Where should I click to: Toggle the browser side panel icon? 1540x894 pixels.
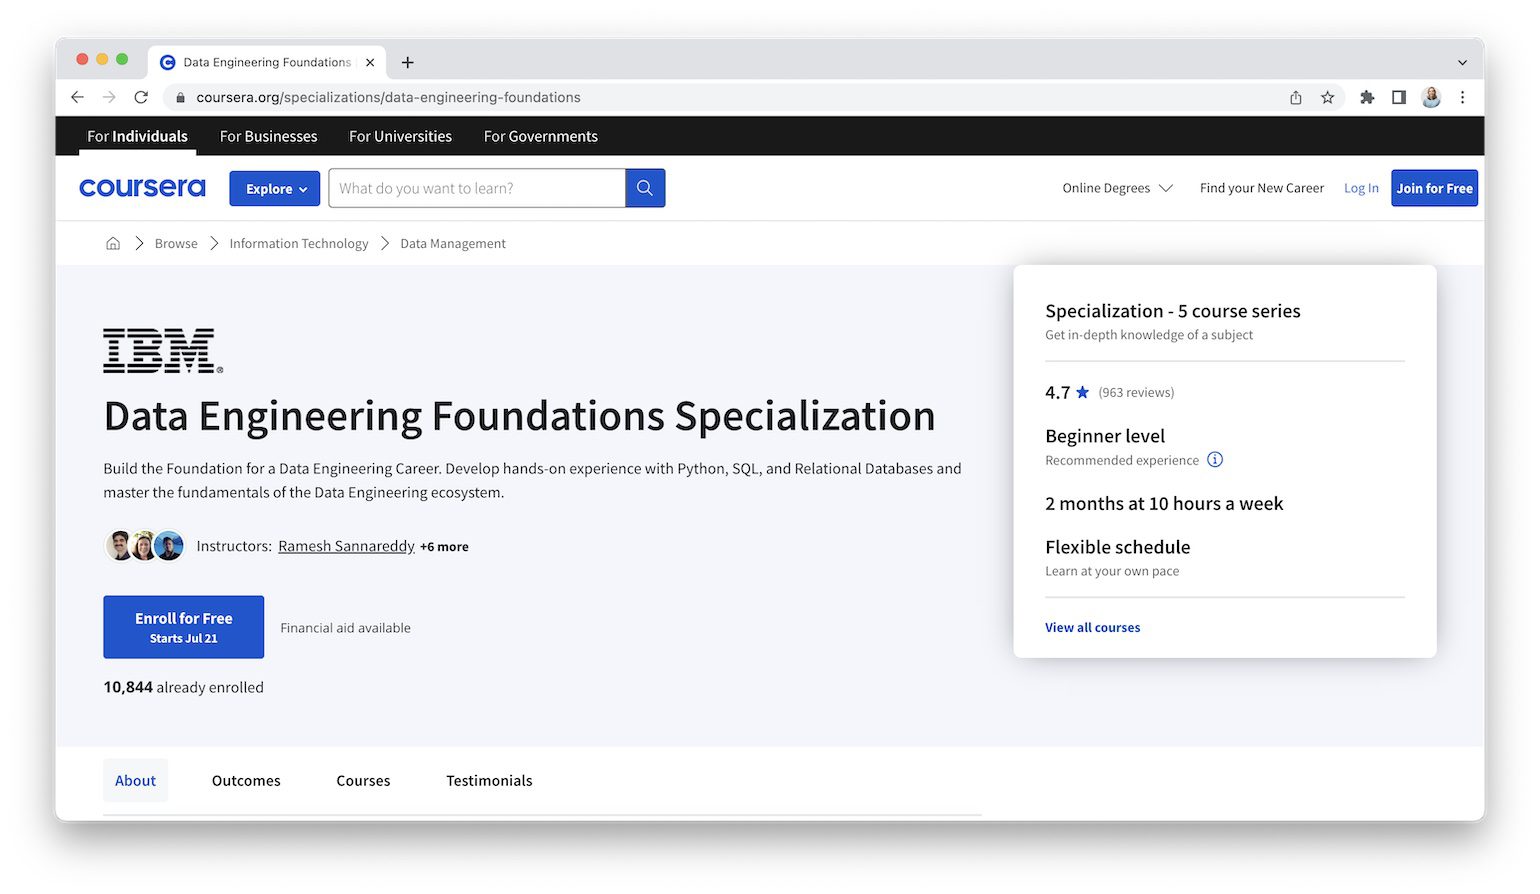(x=1399, y=97)
